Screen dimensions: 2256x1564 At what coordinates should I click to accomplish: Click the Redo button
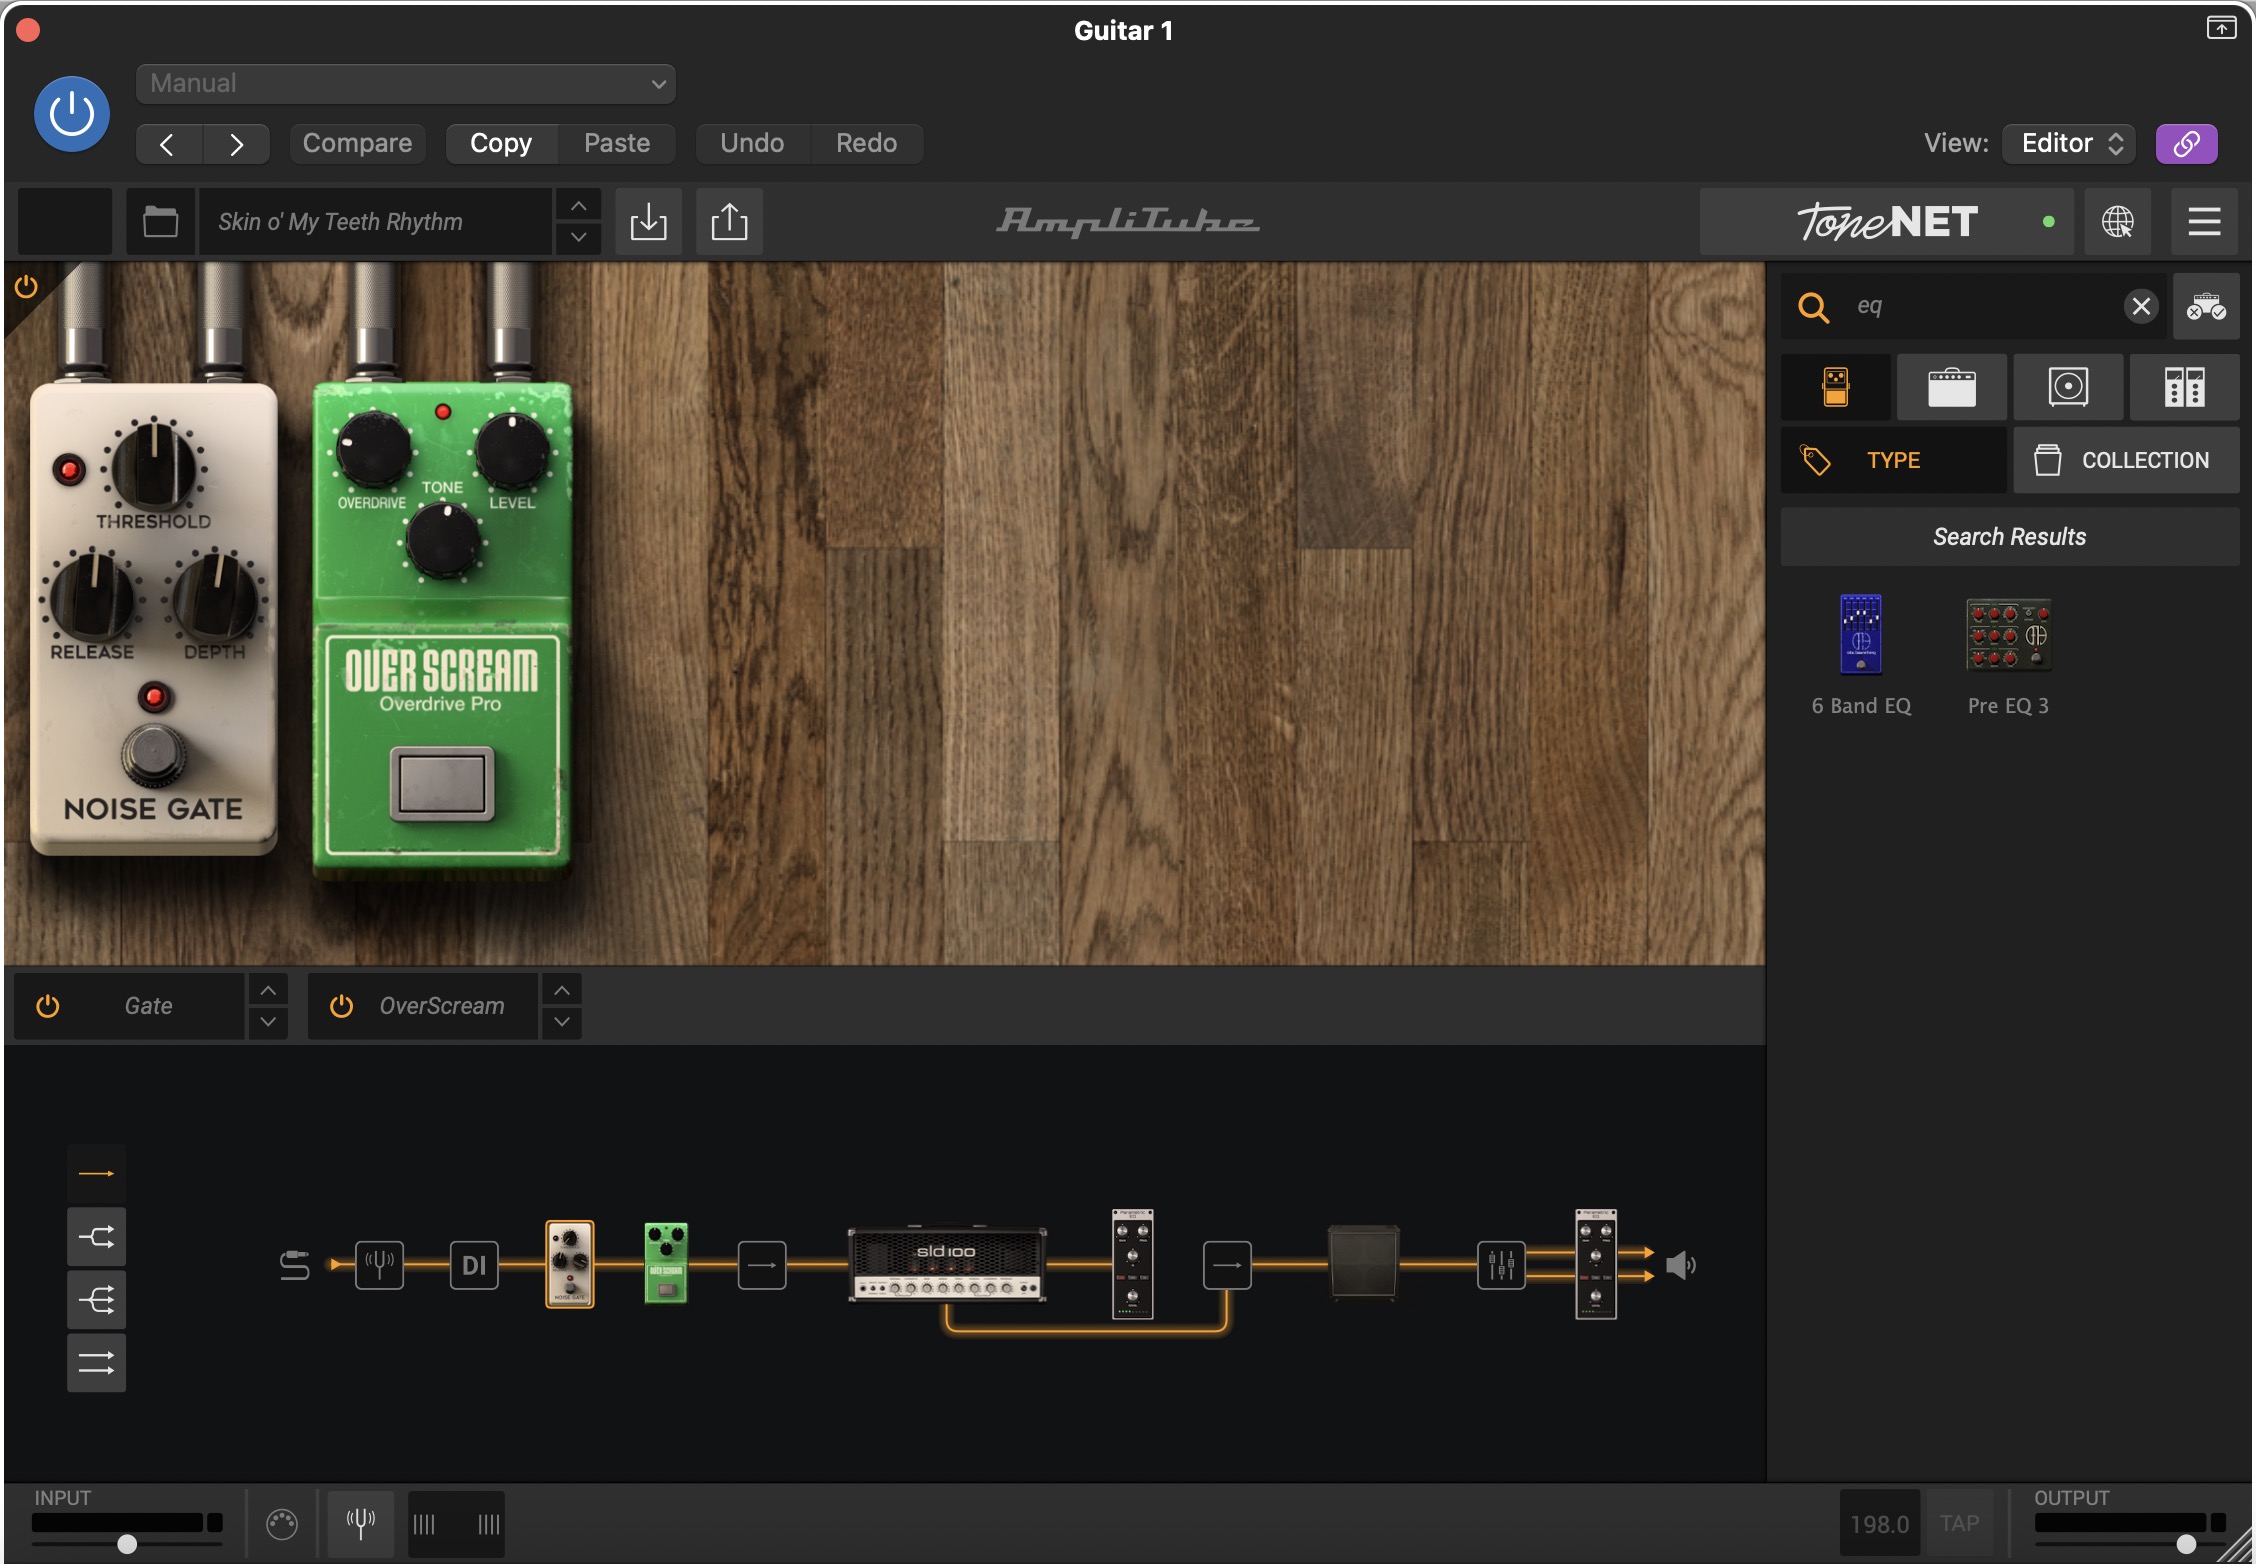click(x=866, y=143)
